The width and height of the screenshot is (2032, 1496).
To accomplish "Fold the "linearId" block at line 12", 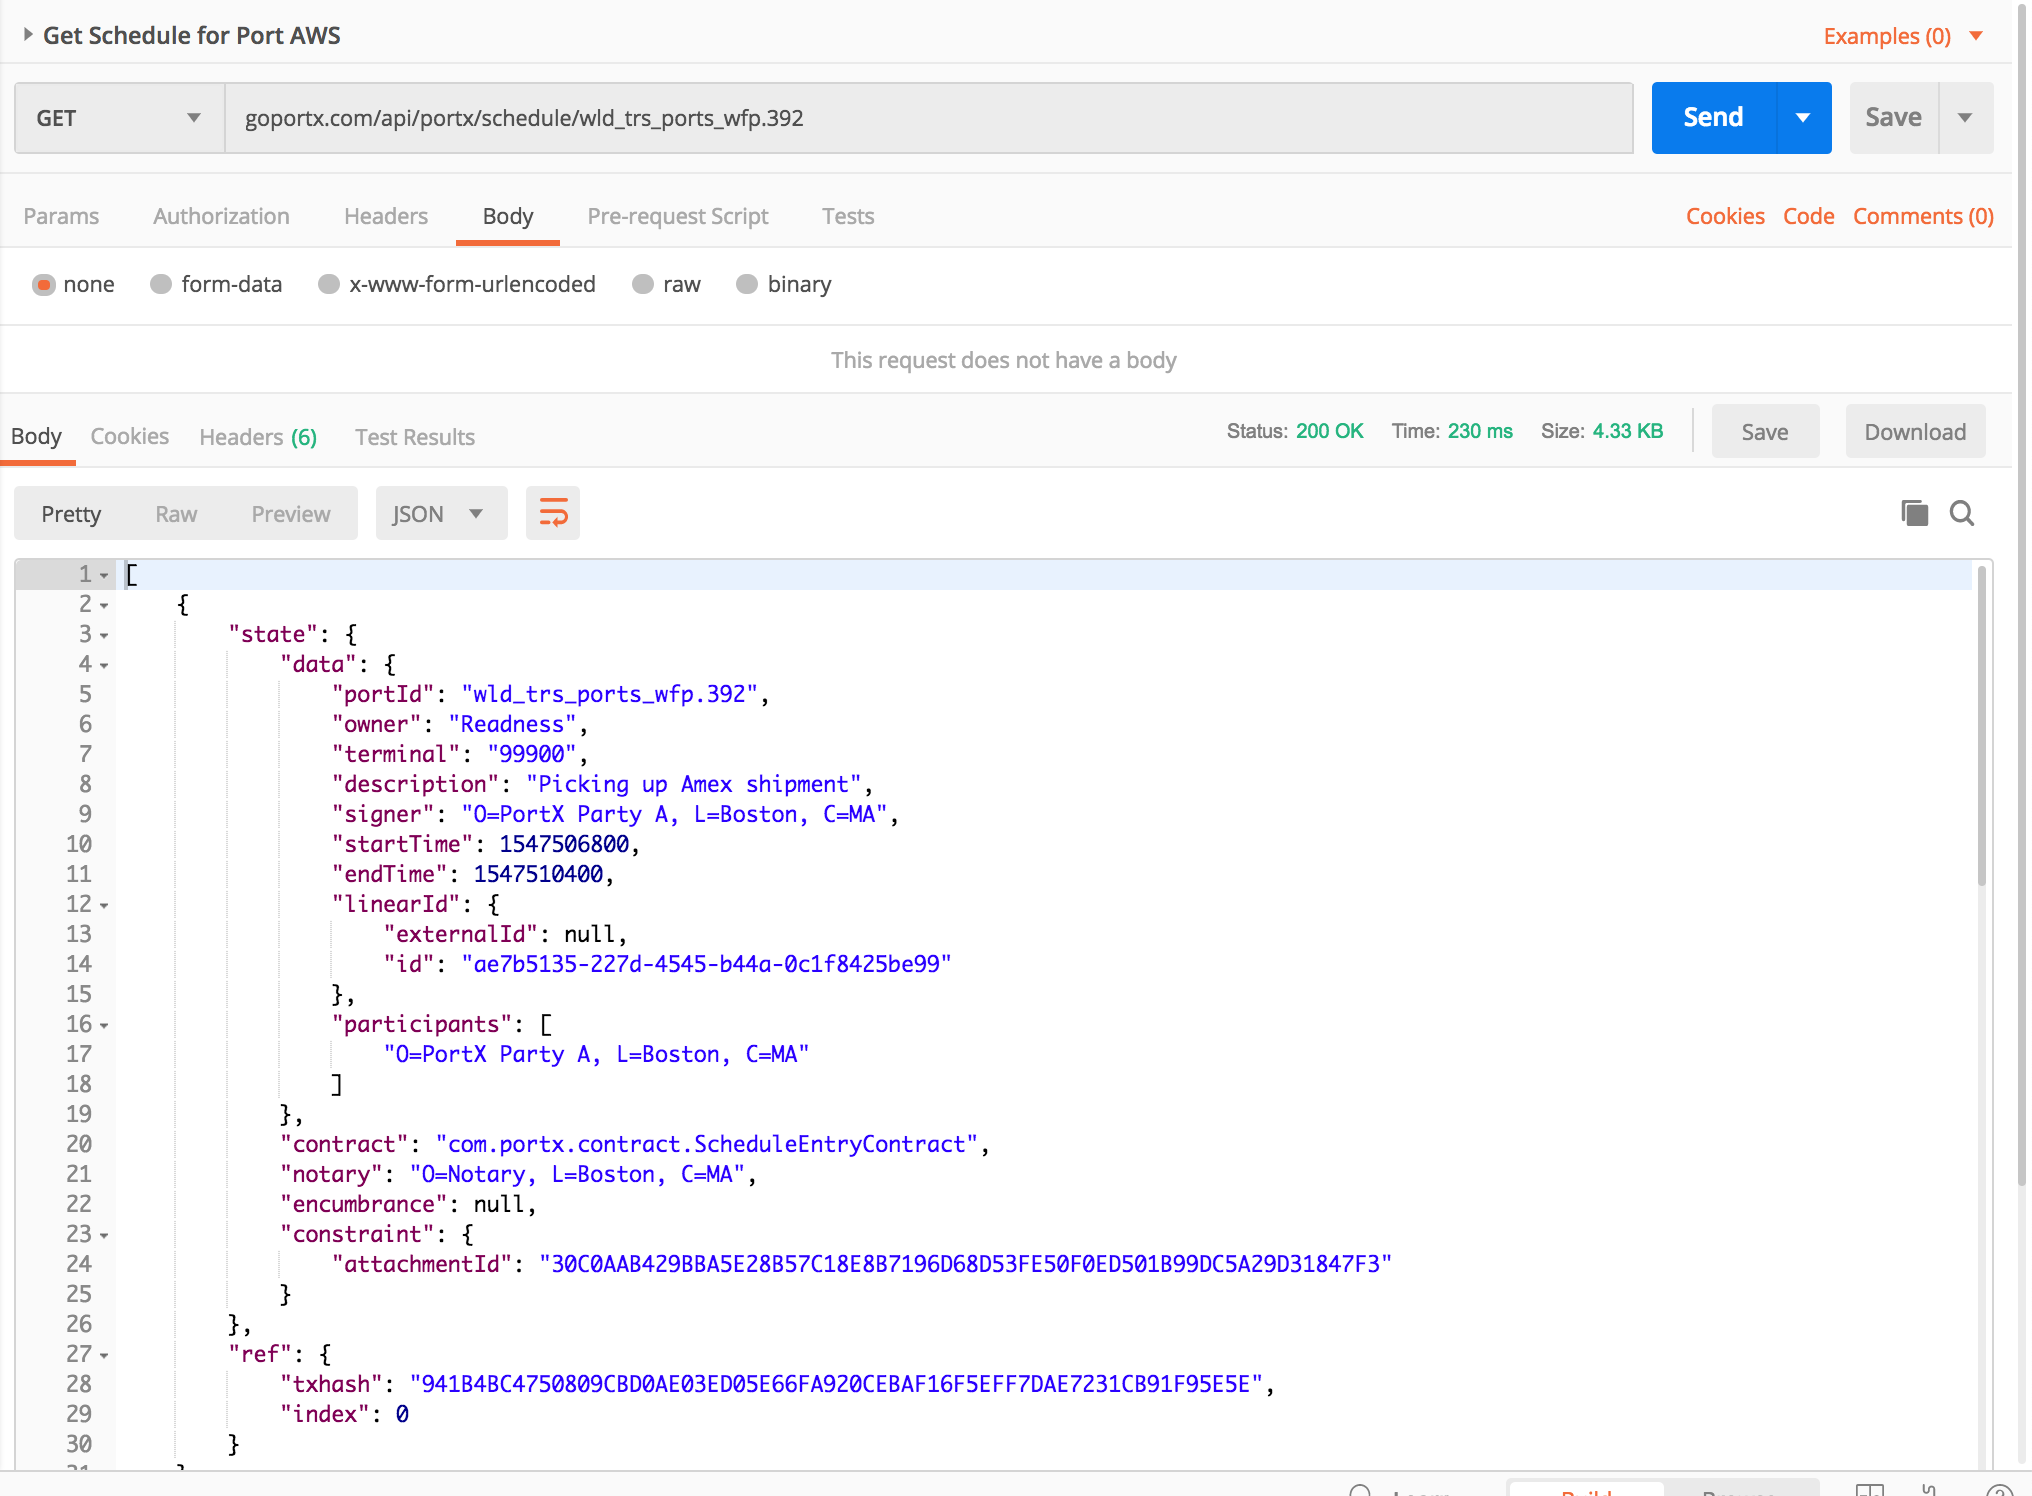I will (104, 905).
